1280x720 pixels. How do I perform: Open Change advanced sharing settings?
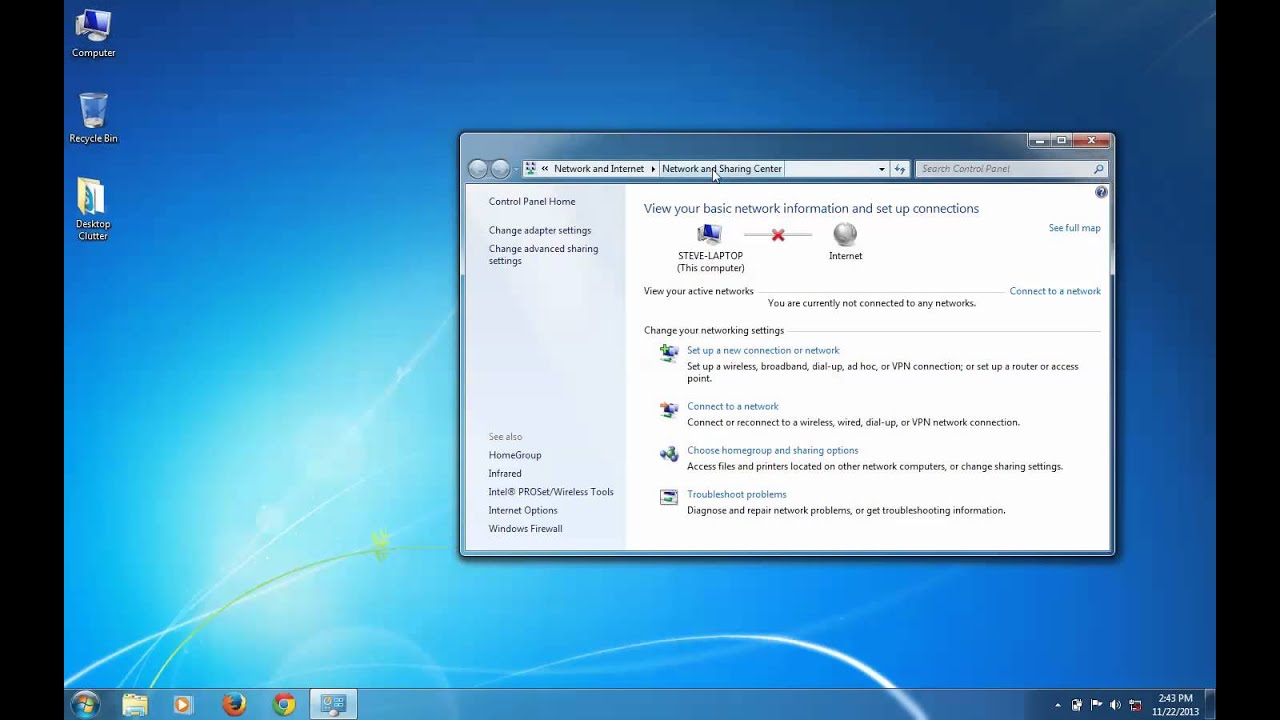(543, 255)
